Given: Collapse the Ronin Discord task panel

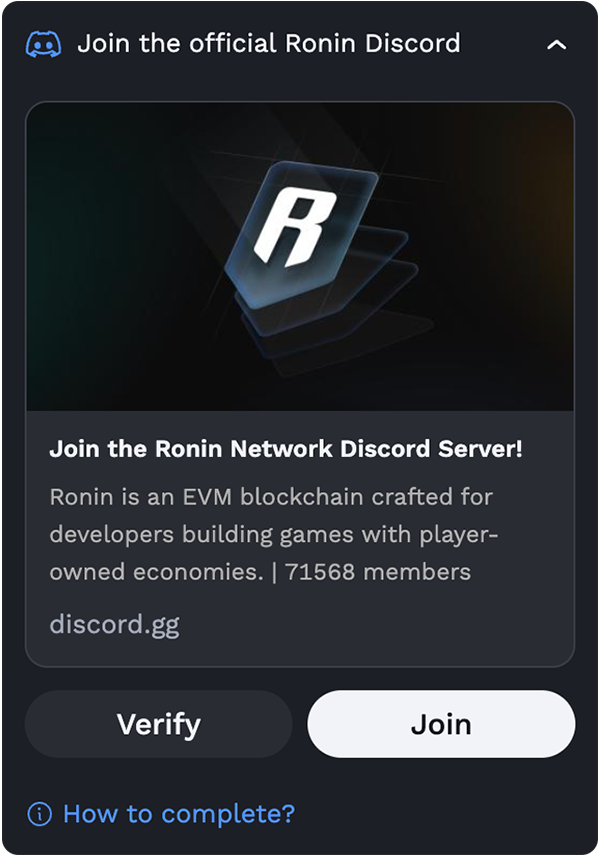Looking at the screenshot, I should pyautogui.click(x=556, y=45).
